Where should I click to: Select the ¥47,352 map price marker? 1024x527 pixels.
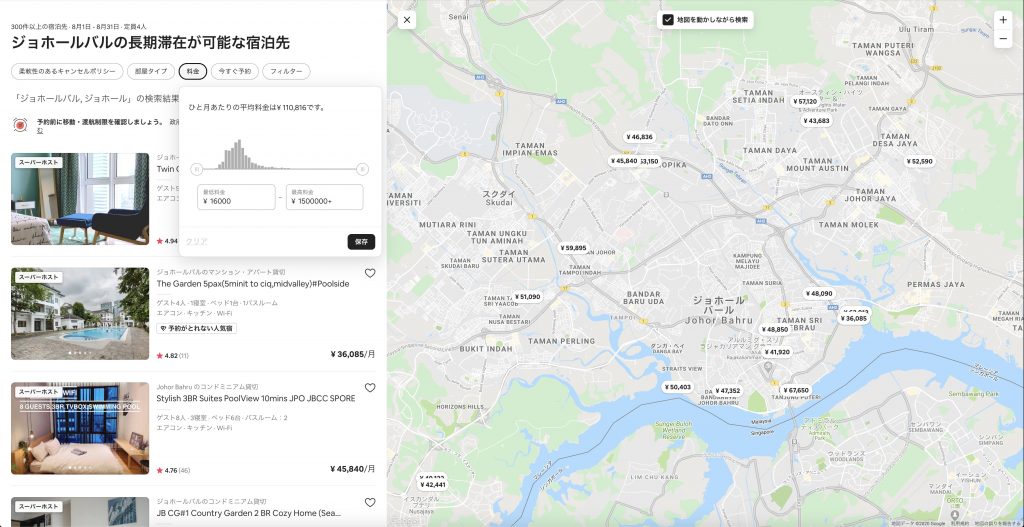(x=728, y=391)
